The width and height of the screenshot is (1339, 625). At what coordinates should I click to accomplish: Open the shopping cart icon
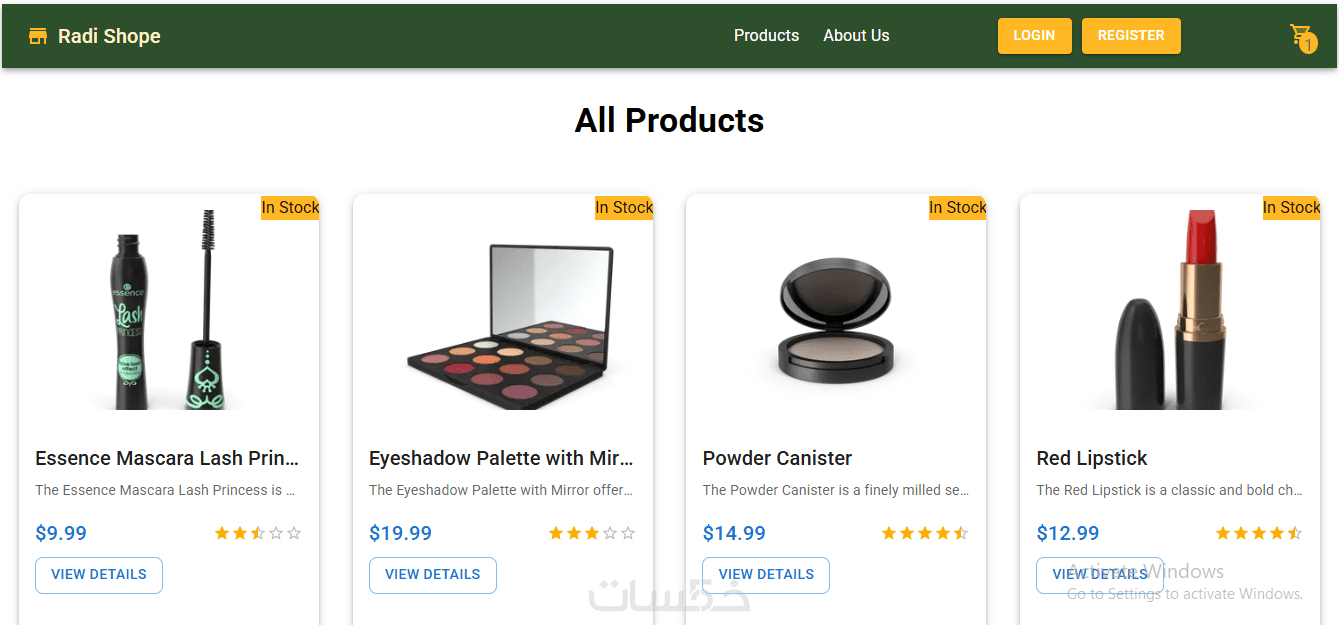[1301, 37]
